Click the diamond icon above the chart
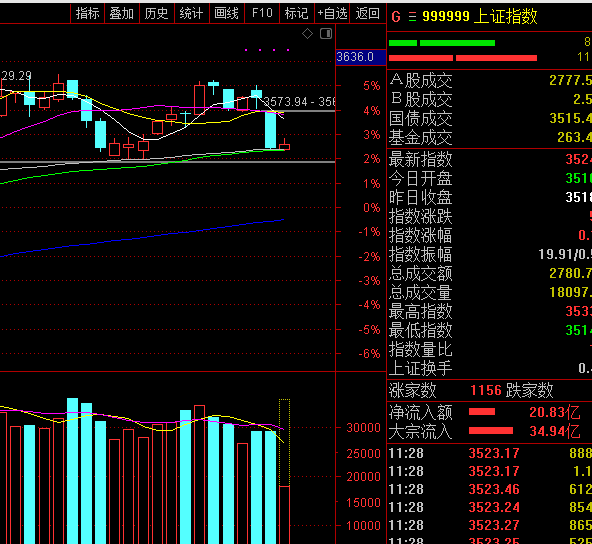The image size is (592, 544). pyautogui.click(x=307, y=34)
